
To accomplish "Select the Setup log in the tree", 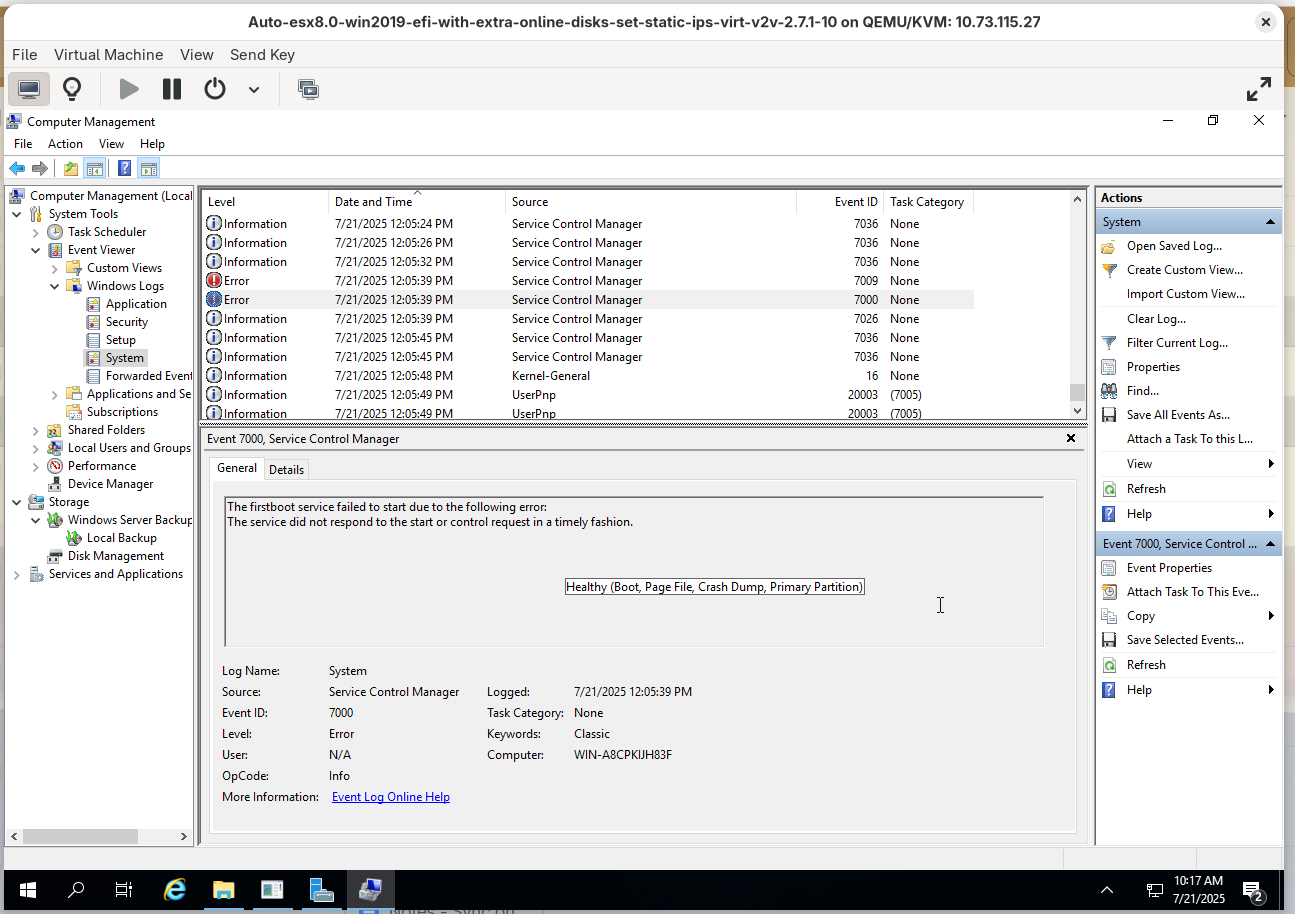I will pyautogui.click(x=121, y=340).
